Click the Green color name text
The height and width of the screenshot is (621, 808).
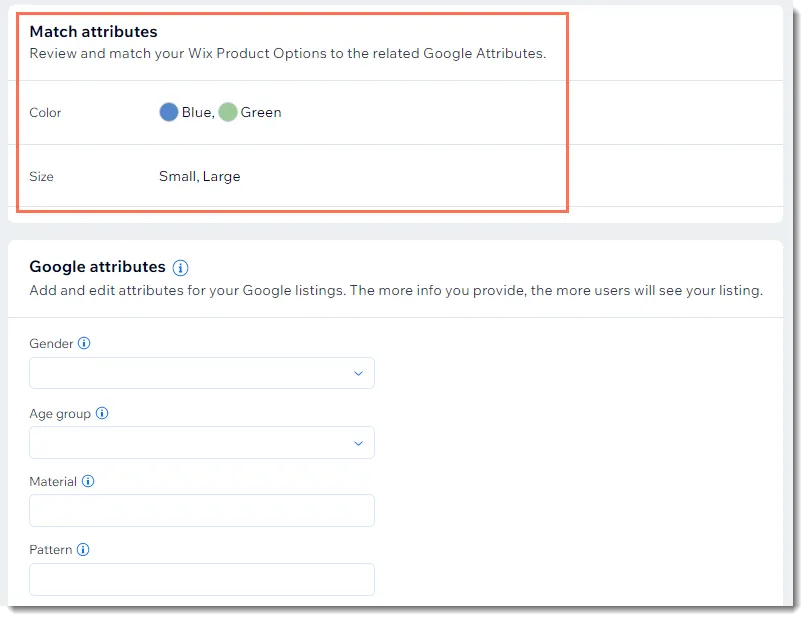(261, 112)
